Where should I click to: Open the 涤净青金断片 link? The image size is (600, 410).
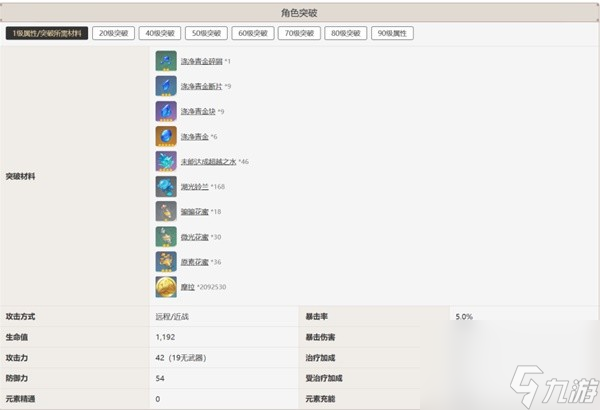202,87
